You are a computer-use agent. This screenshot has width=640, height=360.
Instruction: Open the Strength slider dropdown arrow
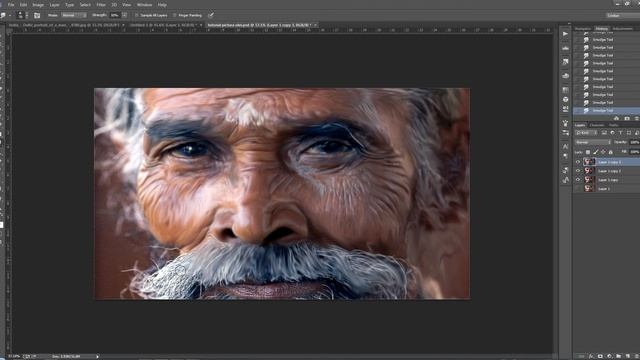pyautogui.click(x=124, y=15)
